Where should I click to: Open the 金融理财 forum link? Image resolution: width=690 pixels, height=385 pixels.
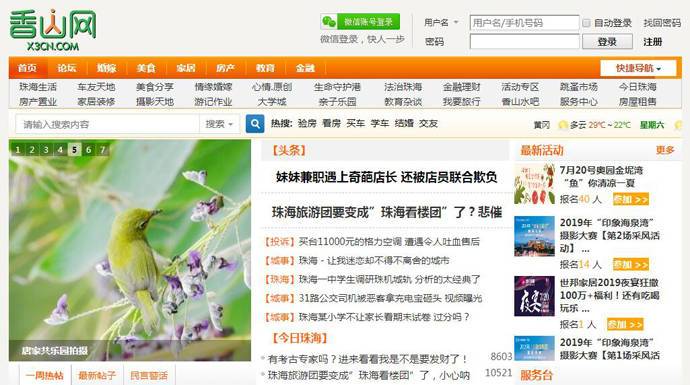click(462, 87)
